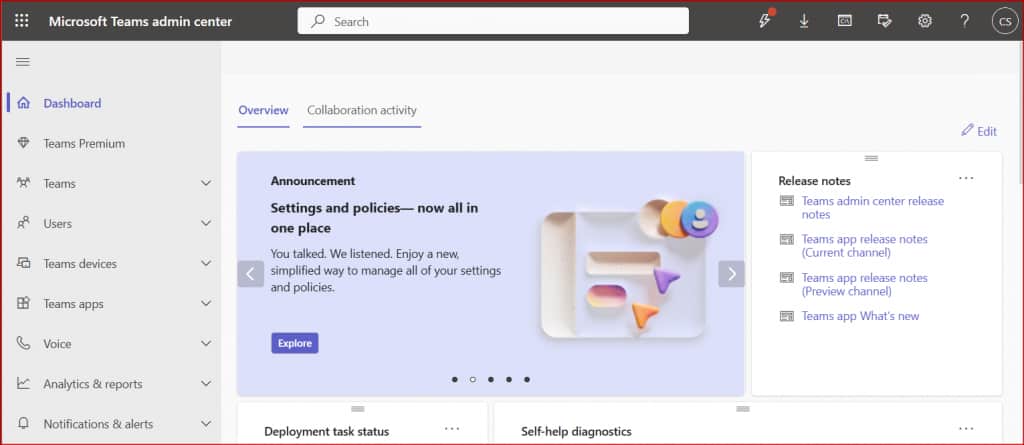Expand the Notifications & alerts chevron

(x=206, y=424)
